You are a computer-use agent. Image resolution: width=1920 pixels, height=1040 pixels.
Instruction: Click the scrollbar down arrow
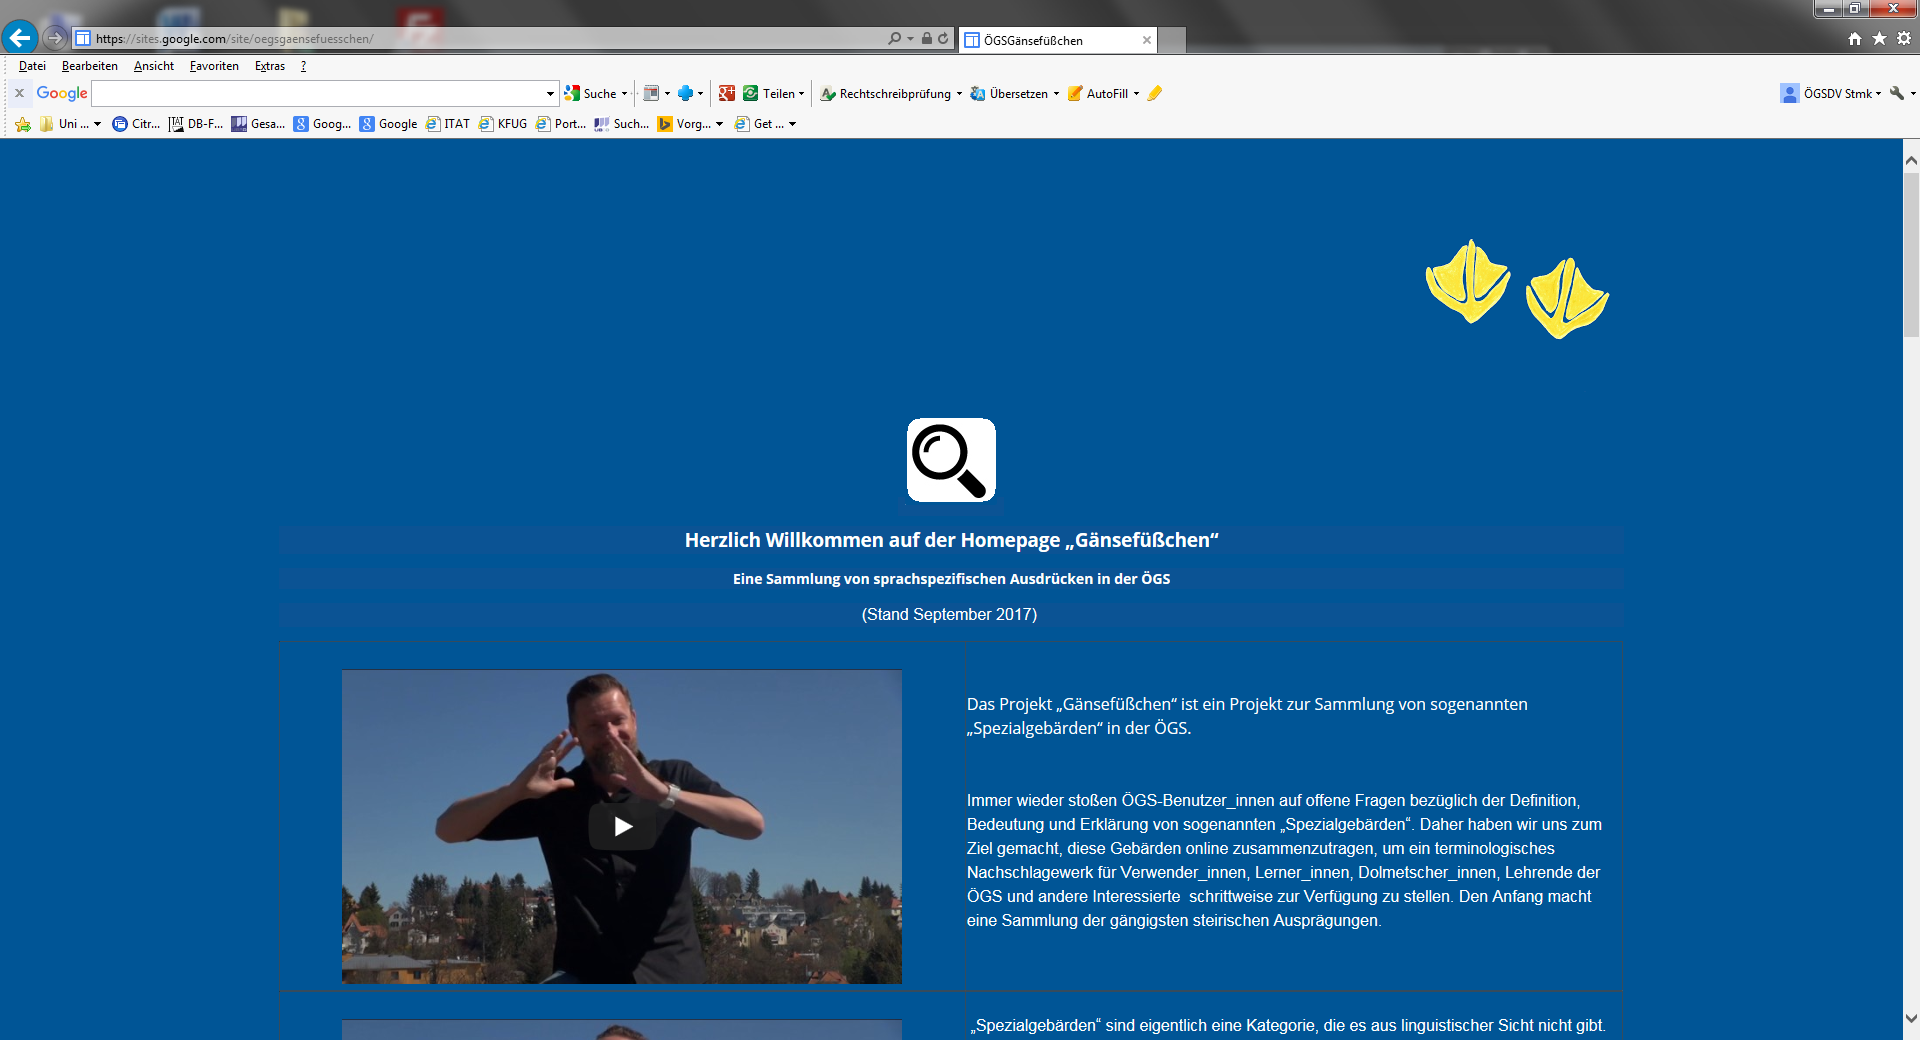[1911, 1019]
